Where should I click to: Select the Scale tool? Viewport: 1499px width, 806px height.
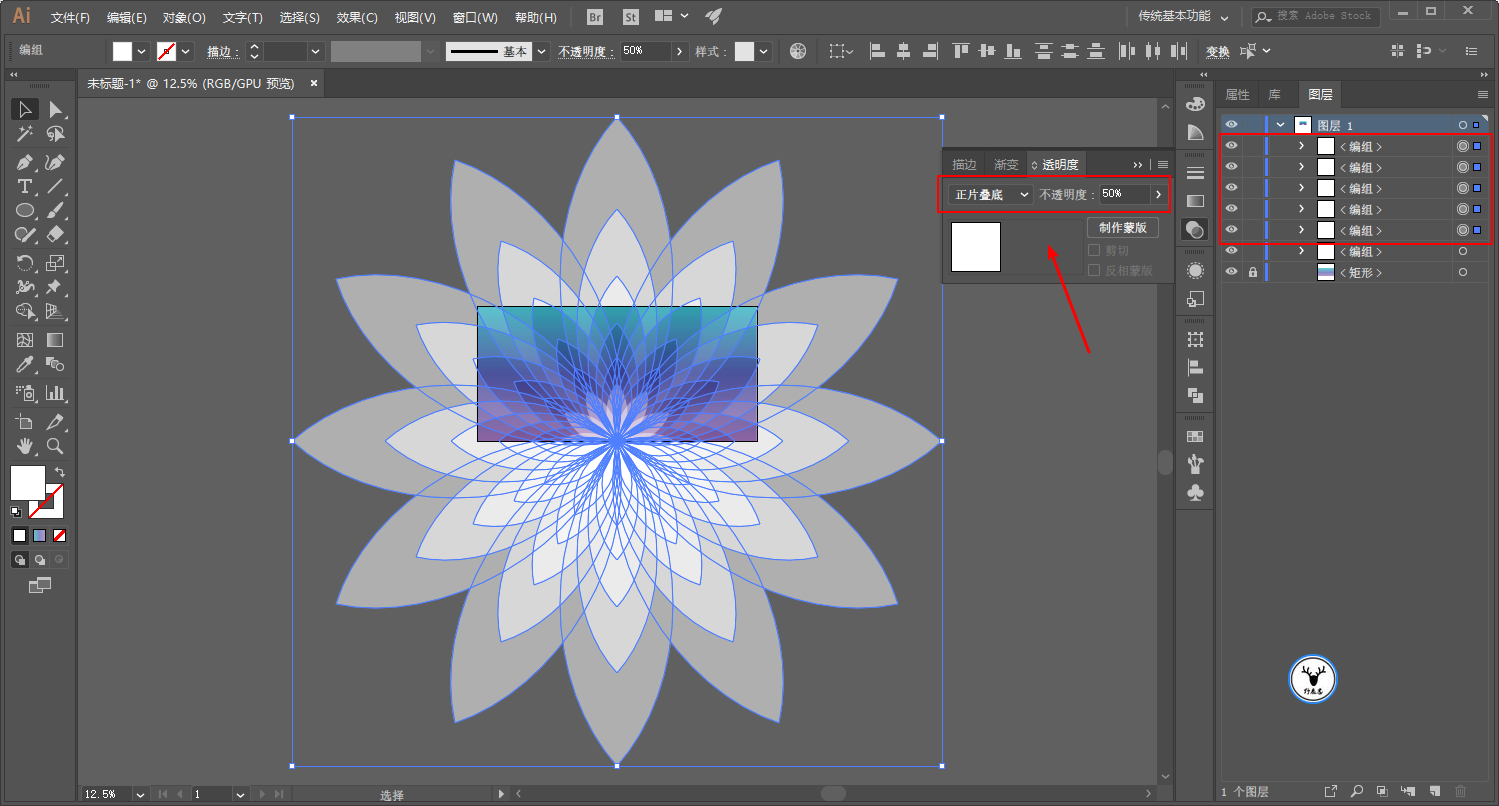tap(55, 263)
